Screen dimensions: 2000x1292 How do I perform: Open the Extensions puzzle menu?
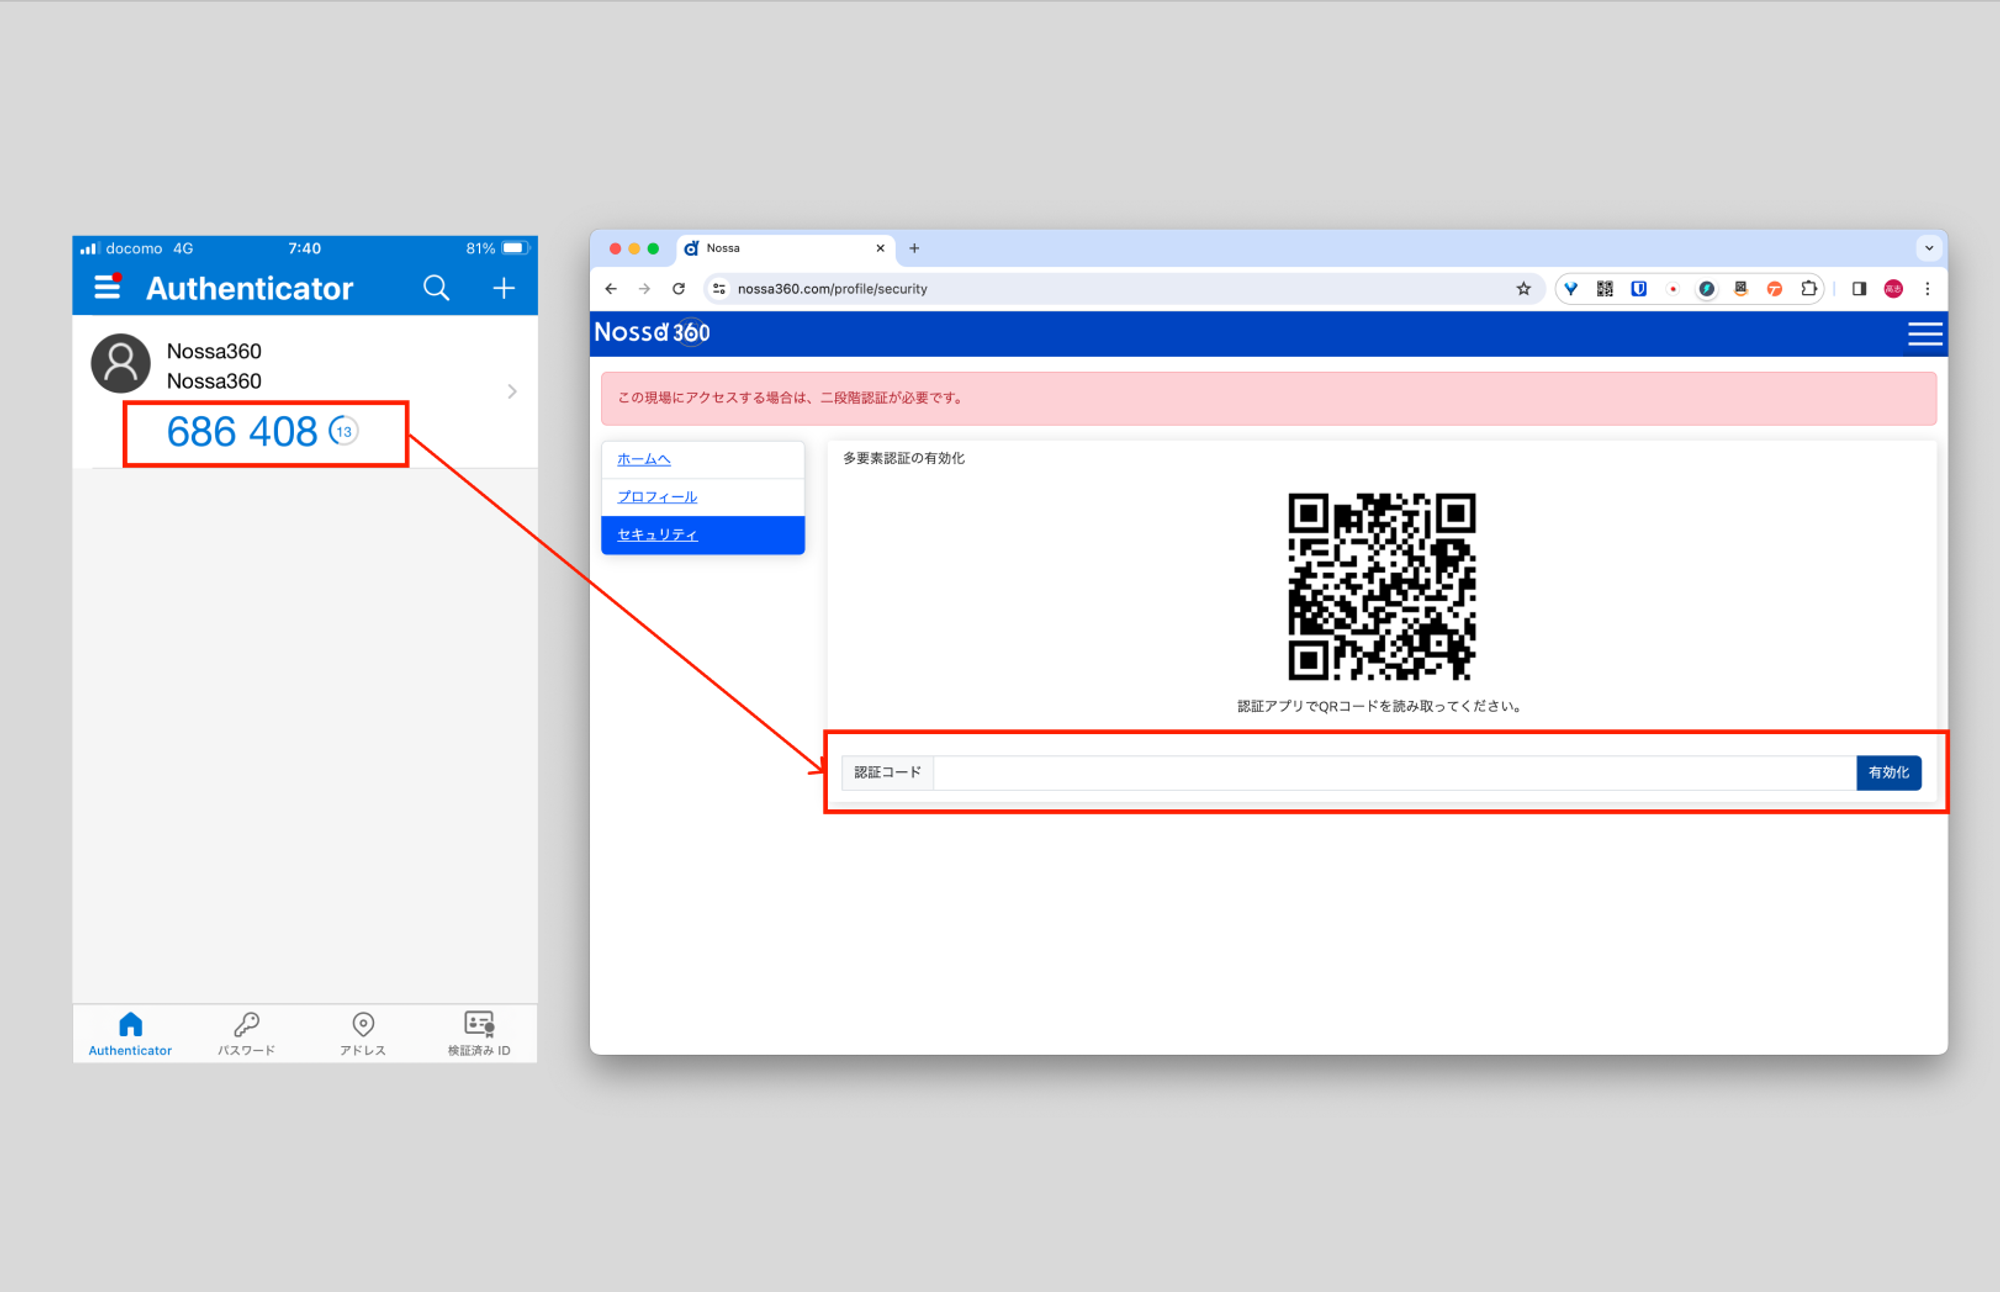click(x=1808, y=289)
